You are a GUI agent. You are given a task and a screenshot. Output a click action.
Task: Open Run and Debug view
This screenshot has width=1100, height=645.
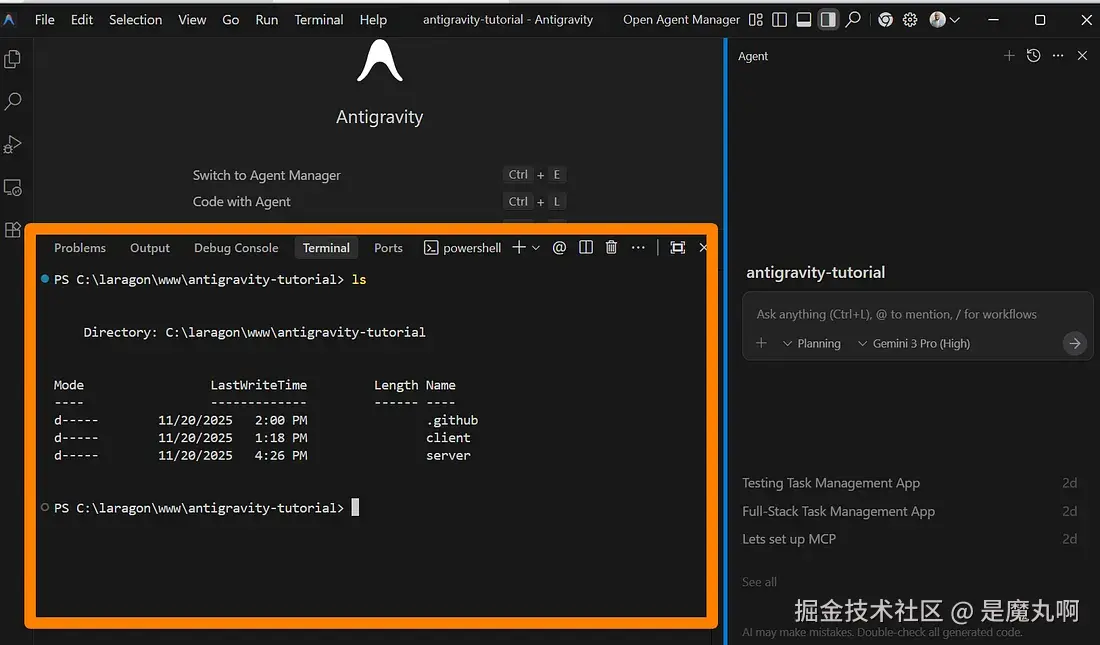point(13,145)
